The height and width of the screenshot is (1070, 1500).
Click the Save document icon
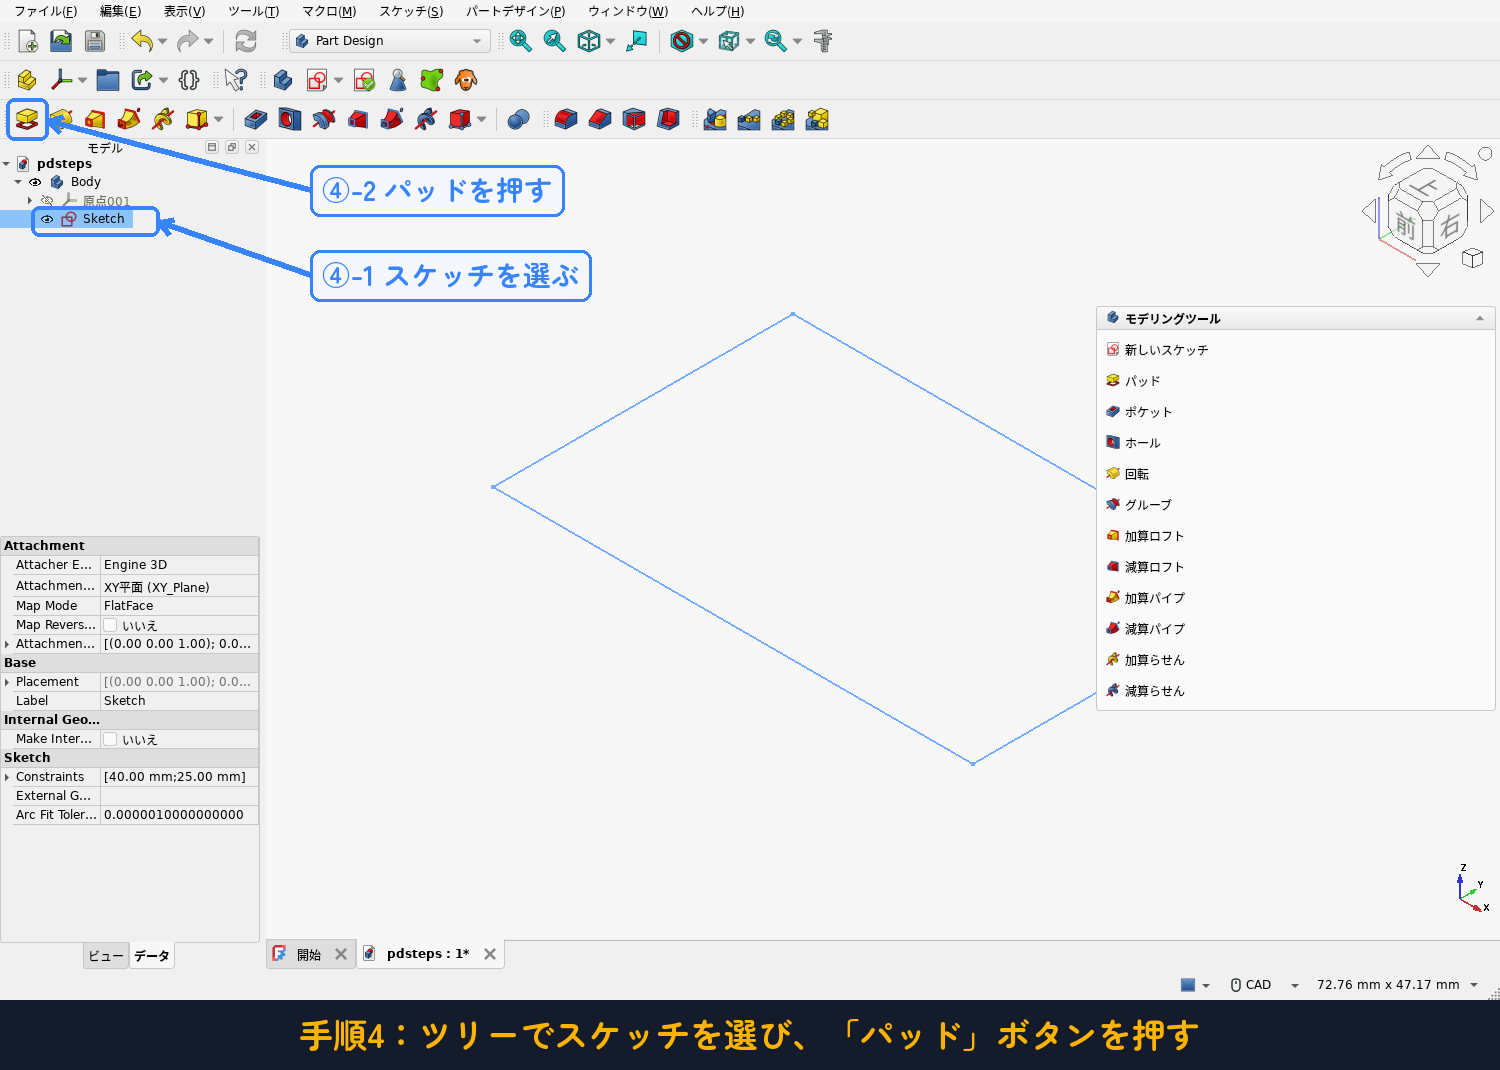(x=95, y=41)
